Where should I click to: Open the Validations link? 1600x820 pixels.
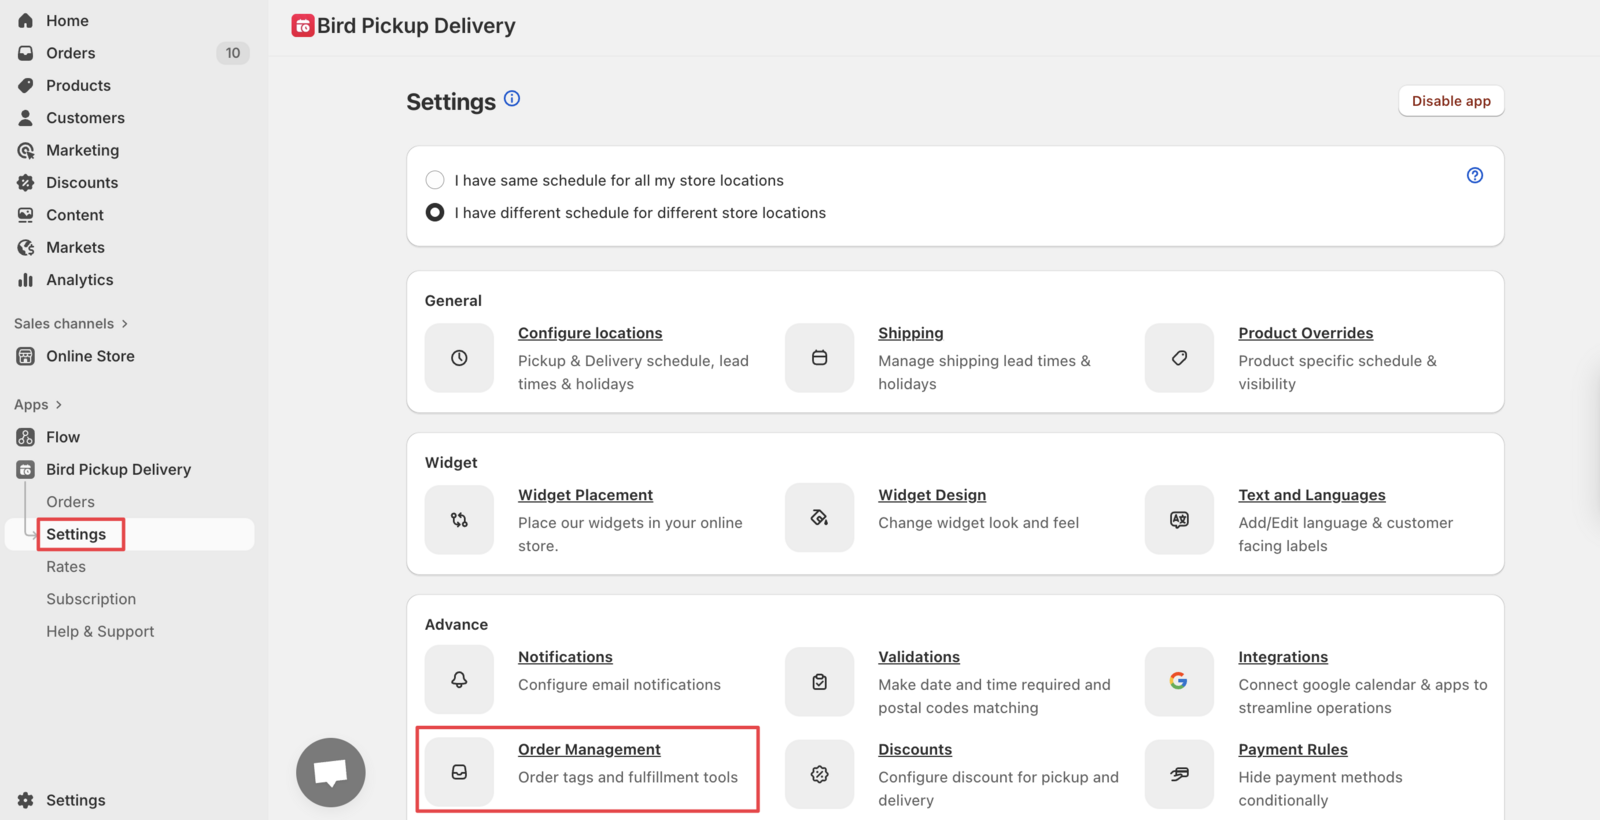click(x=919, y=657)
